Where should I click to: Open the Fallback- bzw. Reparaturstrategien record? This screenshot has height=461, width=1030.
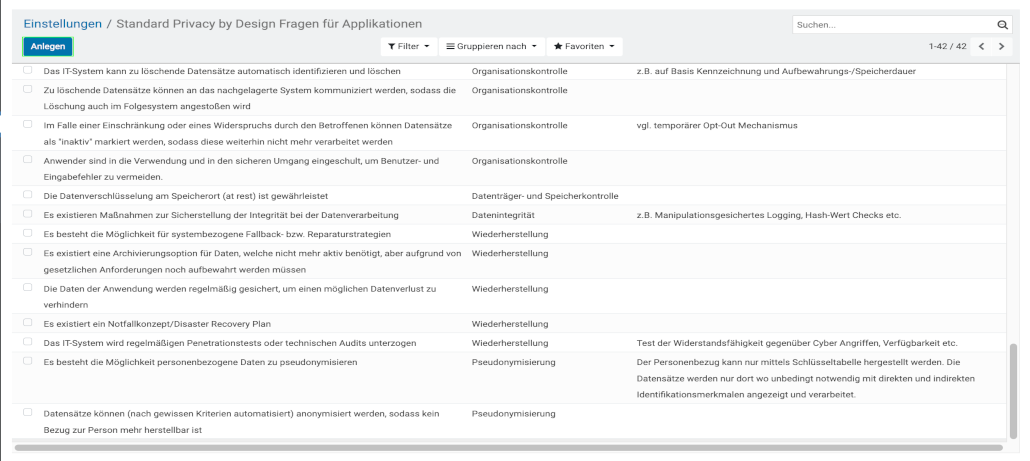[210, 233]
